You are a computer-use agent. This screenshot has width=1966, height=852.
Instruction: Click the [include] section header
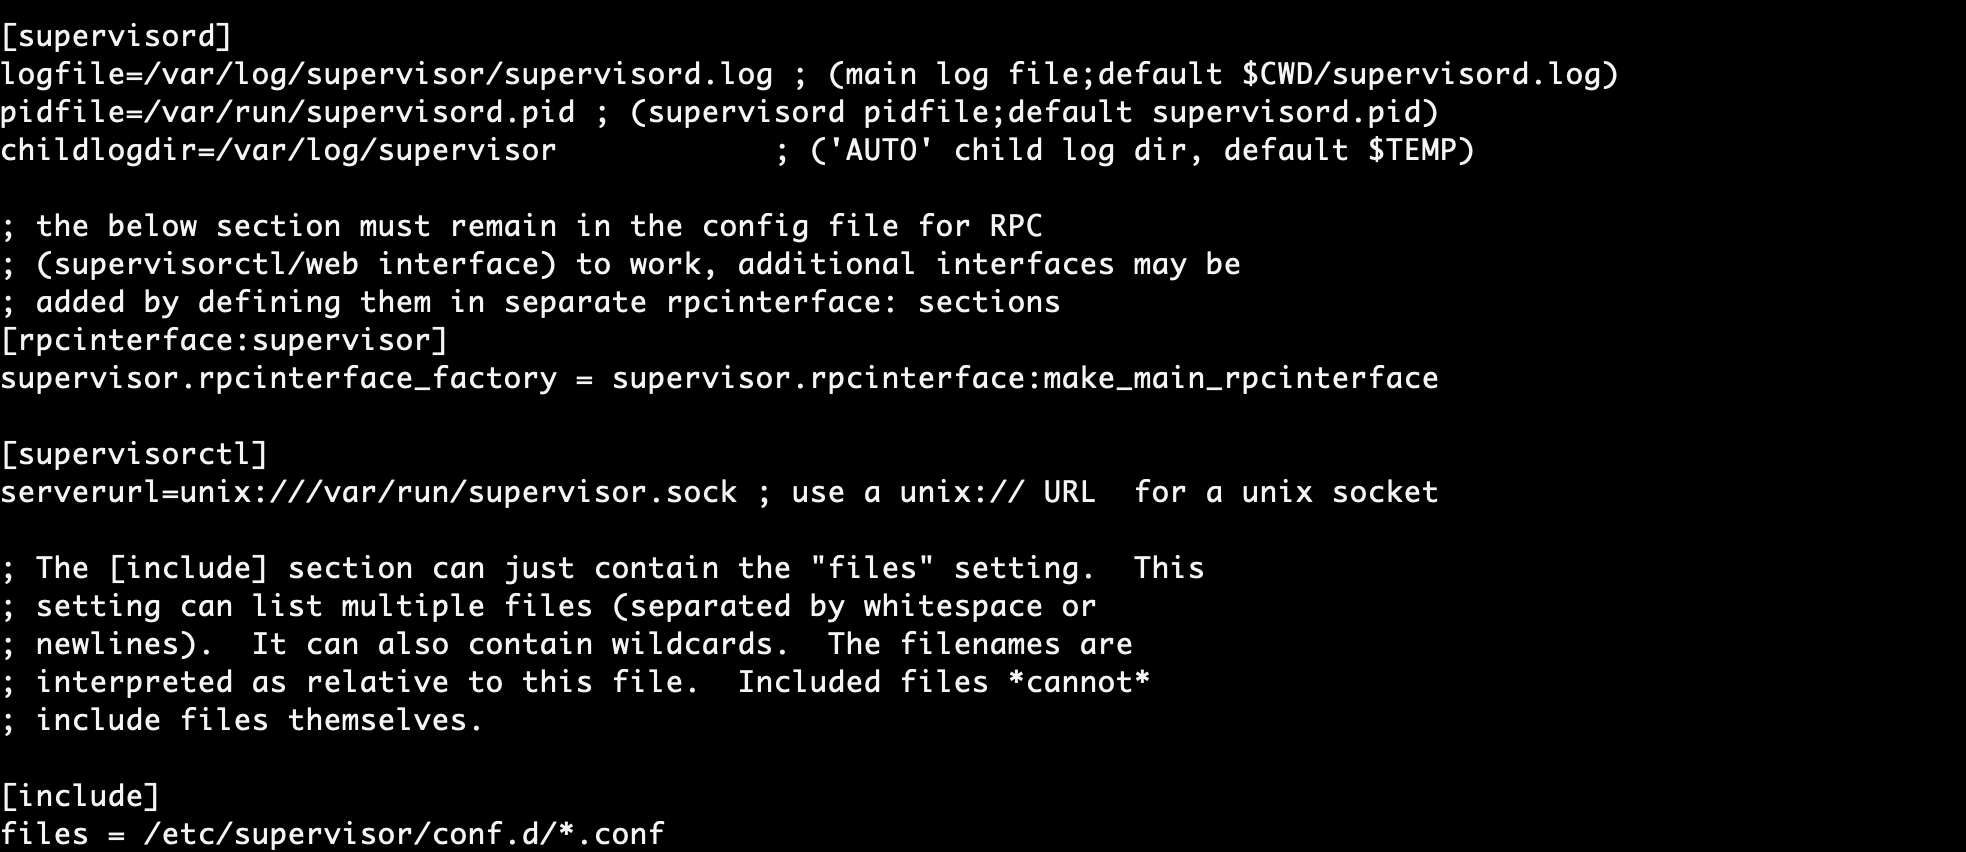[80, 796]
